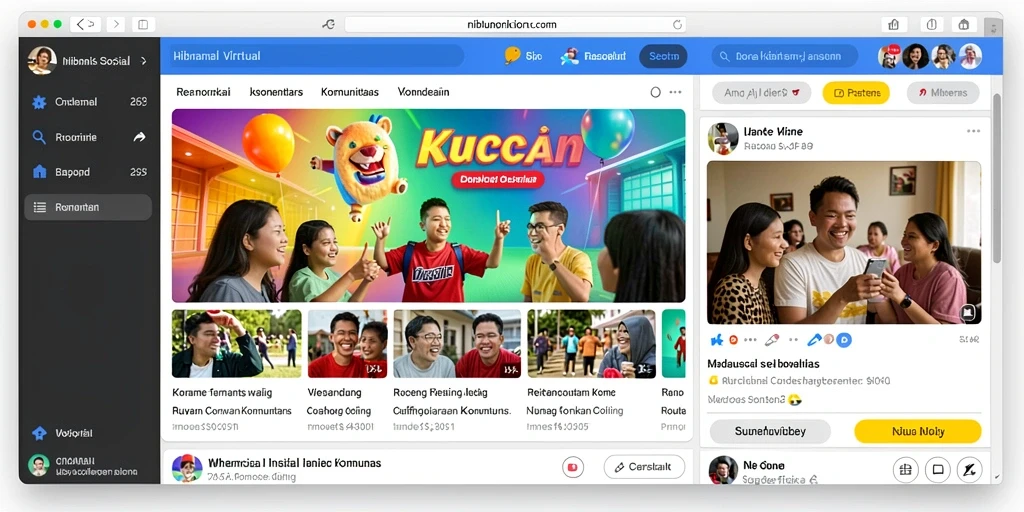
Task: Switch to the Vonndeain tab
Action: pyautogui.click(x=423, y=92)
